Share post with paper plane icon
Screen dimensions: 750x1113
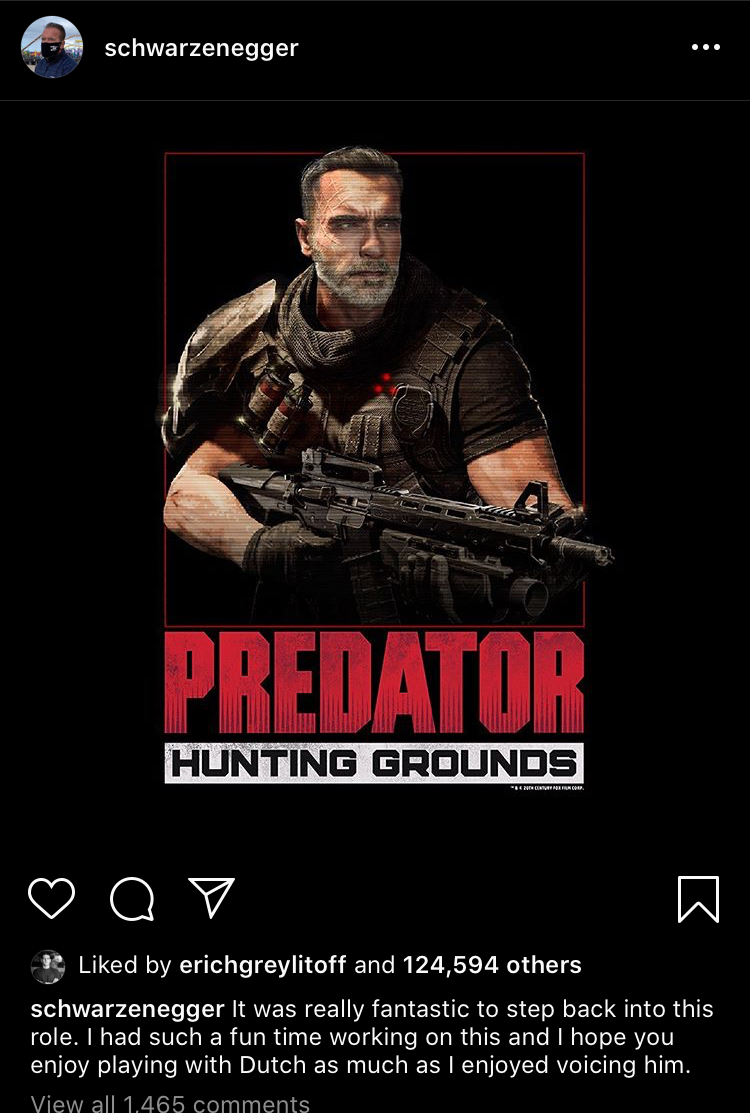point(211,897)
